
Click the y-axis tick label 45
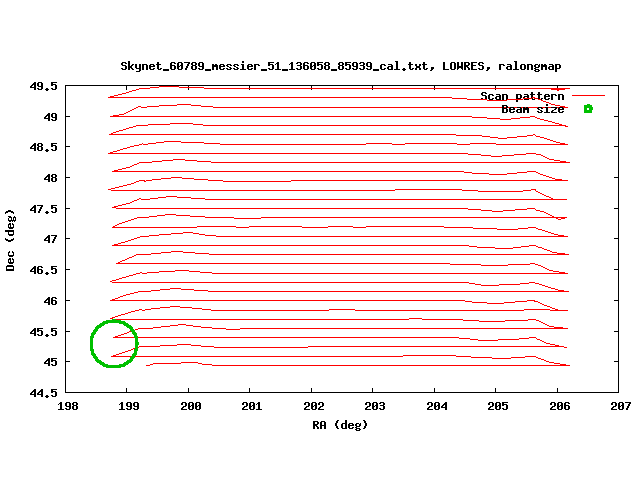(x=51, y=362)
